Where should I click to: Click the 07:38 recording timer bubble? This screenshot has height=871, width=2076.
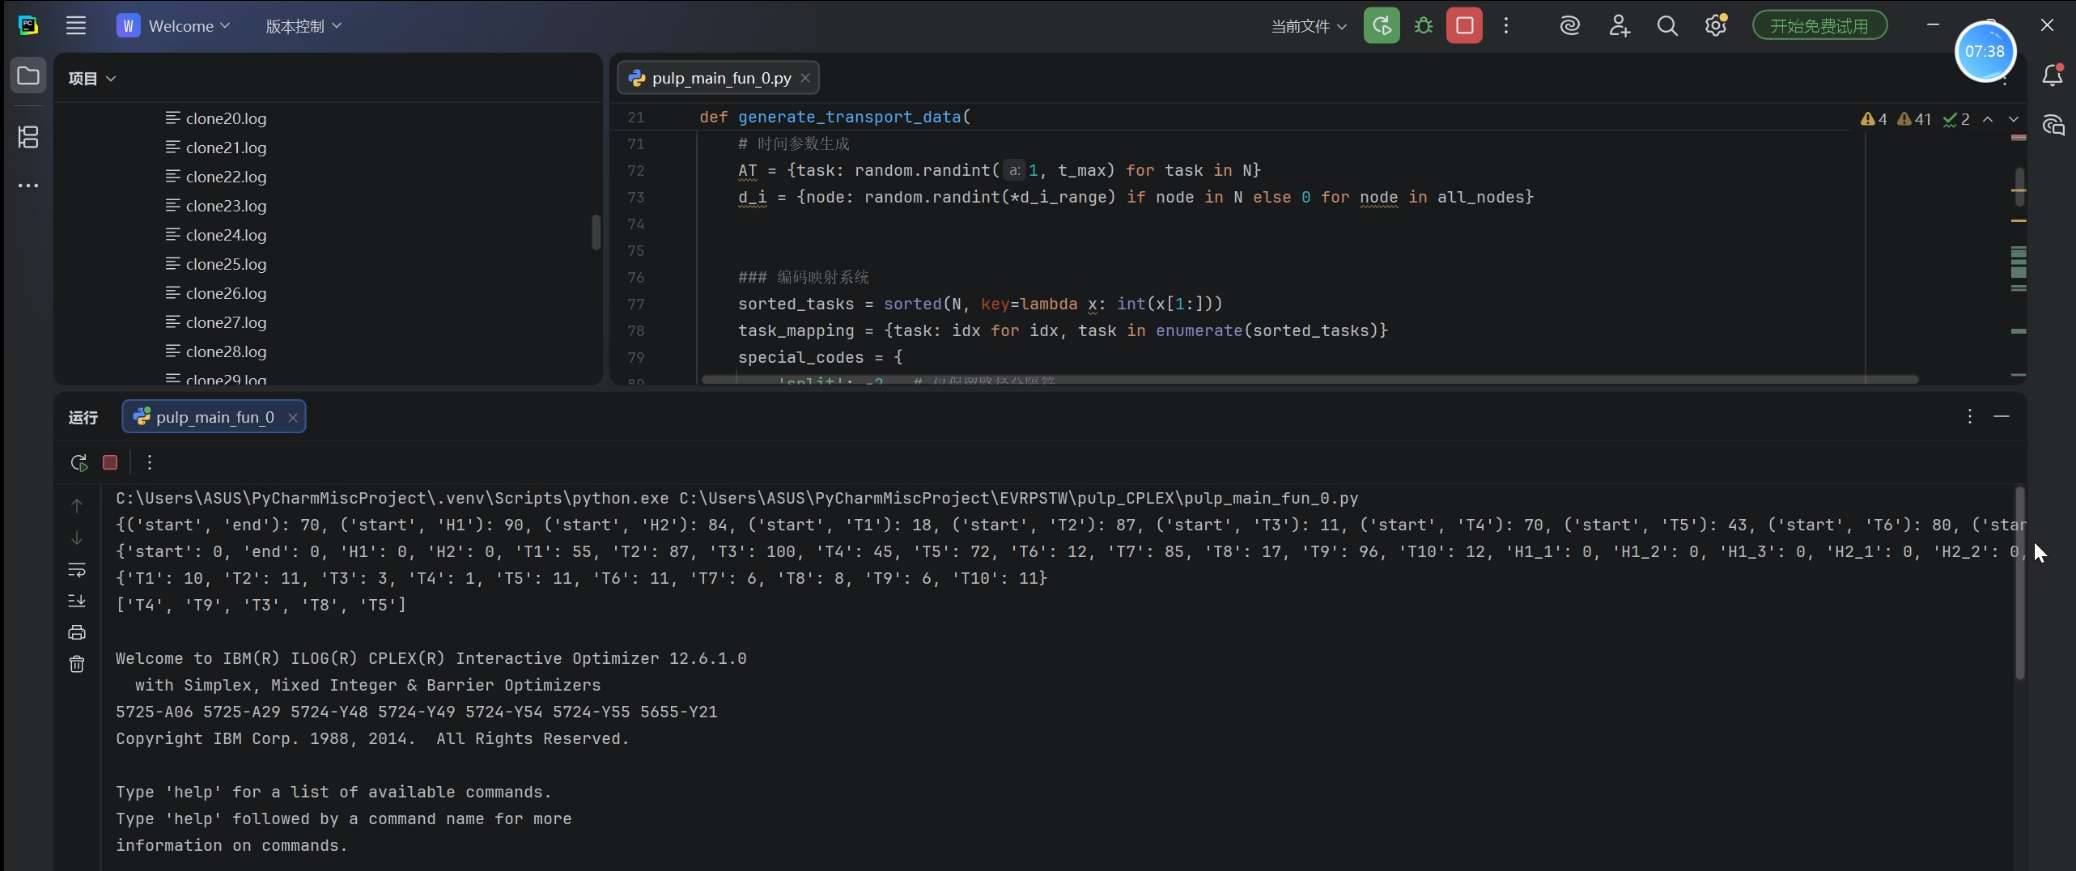pos(1985,52)
